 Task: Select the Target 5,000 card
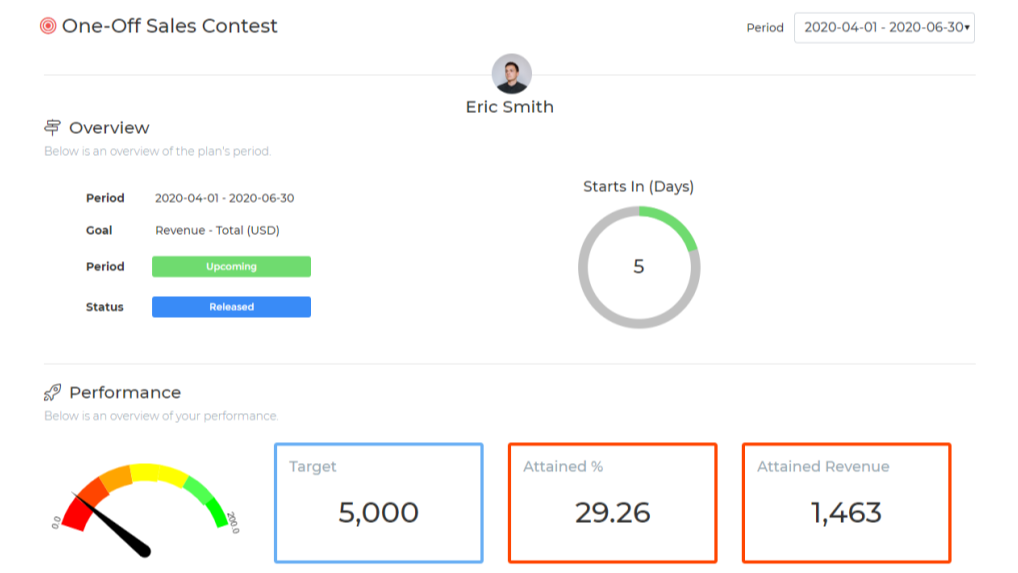[x=378, y=502]
